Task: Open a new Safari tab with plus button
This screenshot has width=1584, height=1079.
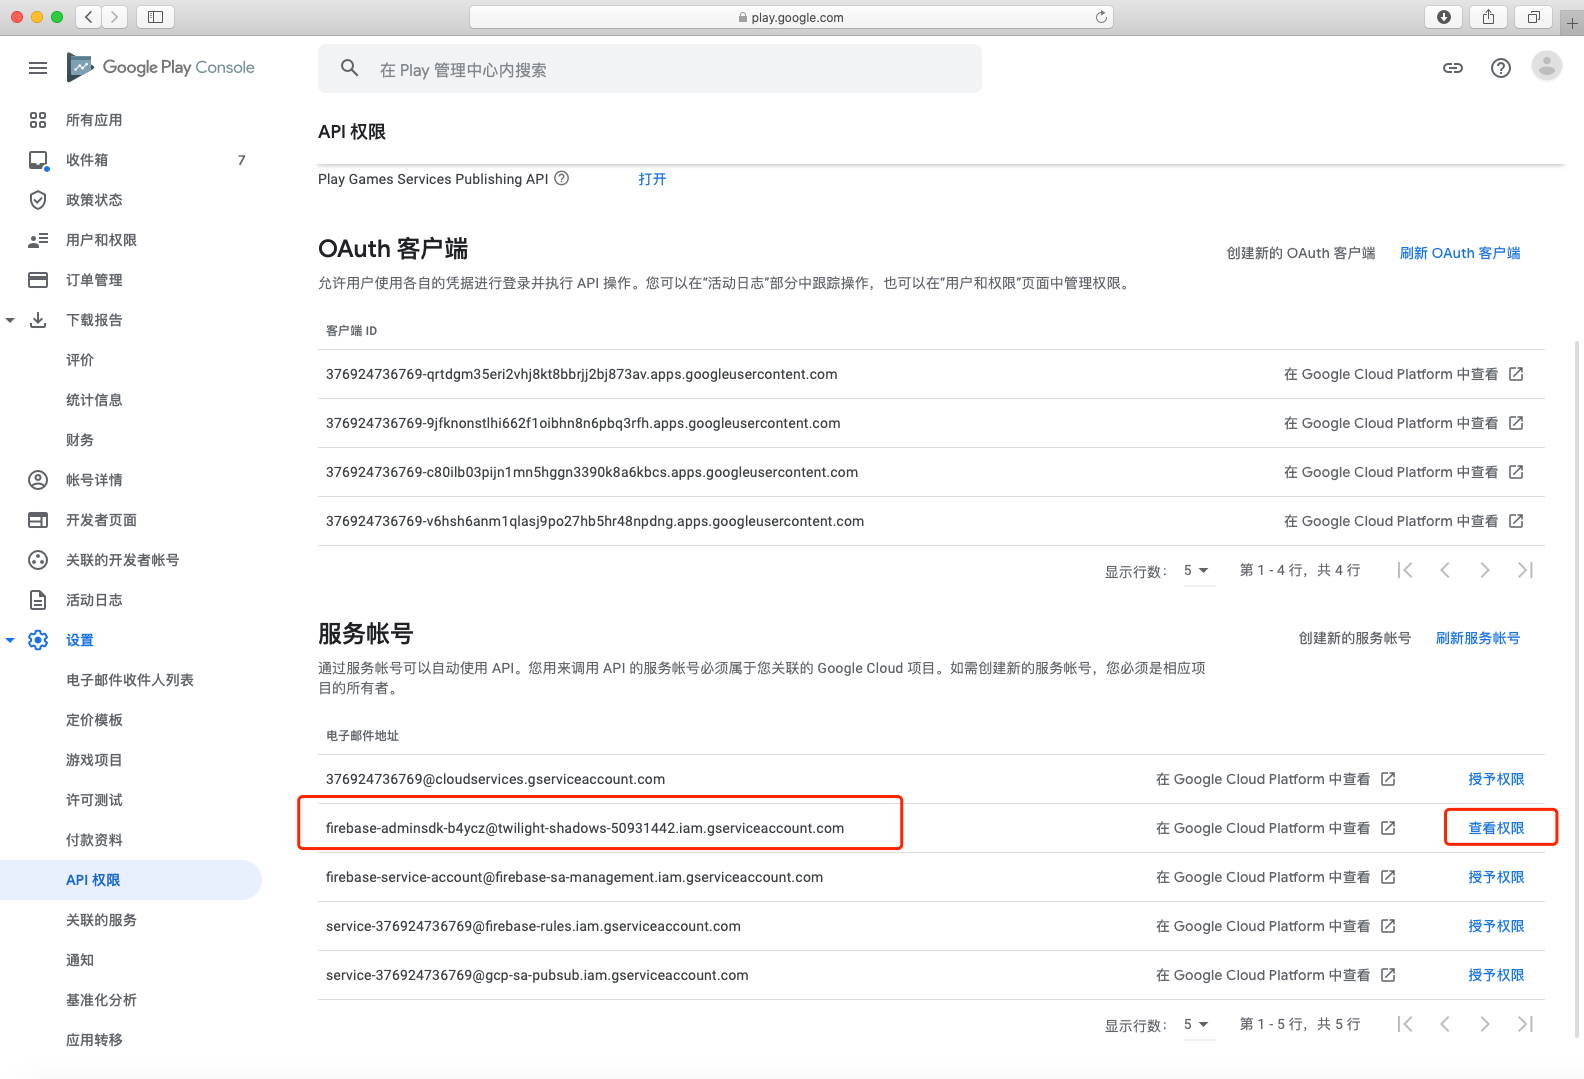Action: pyautogui.click(x=1572, y=23)
